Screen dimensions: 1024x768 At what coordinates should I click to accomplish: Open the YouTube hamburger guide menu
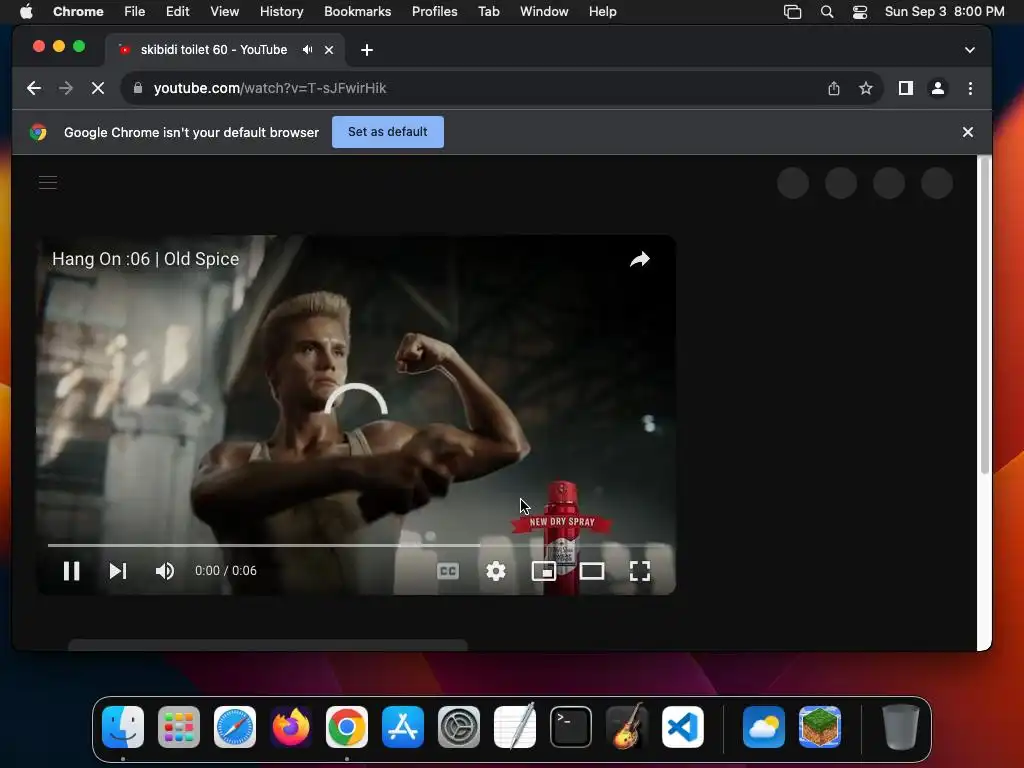coord(48,183)
